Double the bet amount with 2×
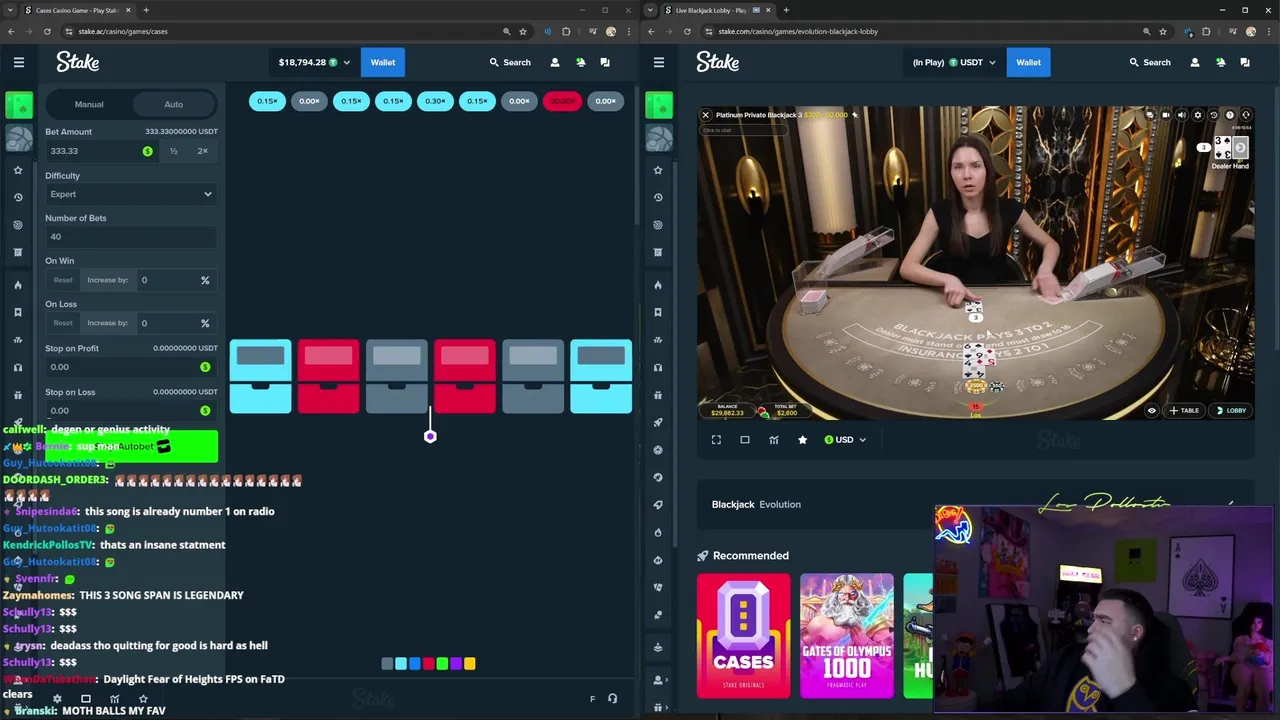The width and height of the screenshot is (1280, 720). 202,151
